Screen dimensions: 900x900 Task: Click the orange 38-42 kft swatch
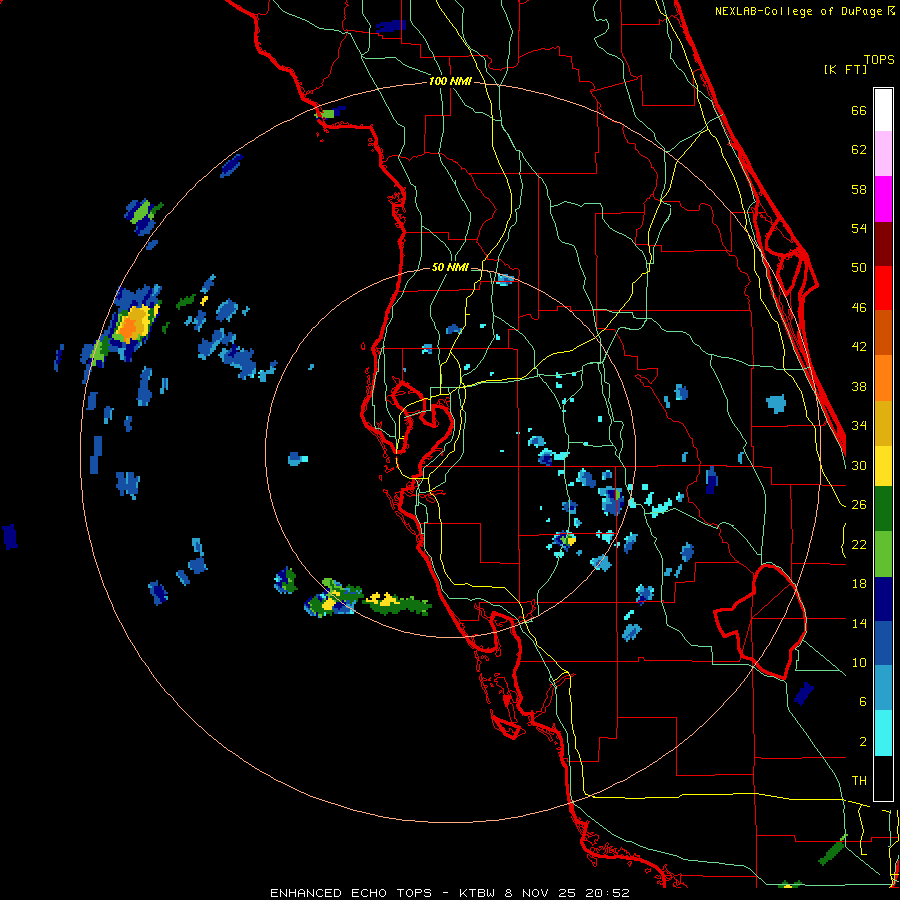coord(883,378)
